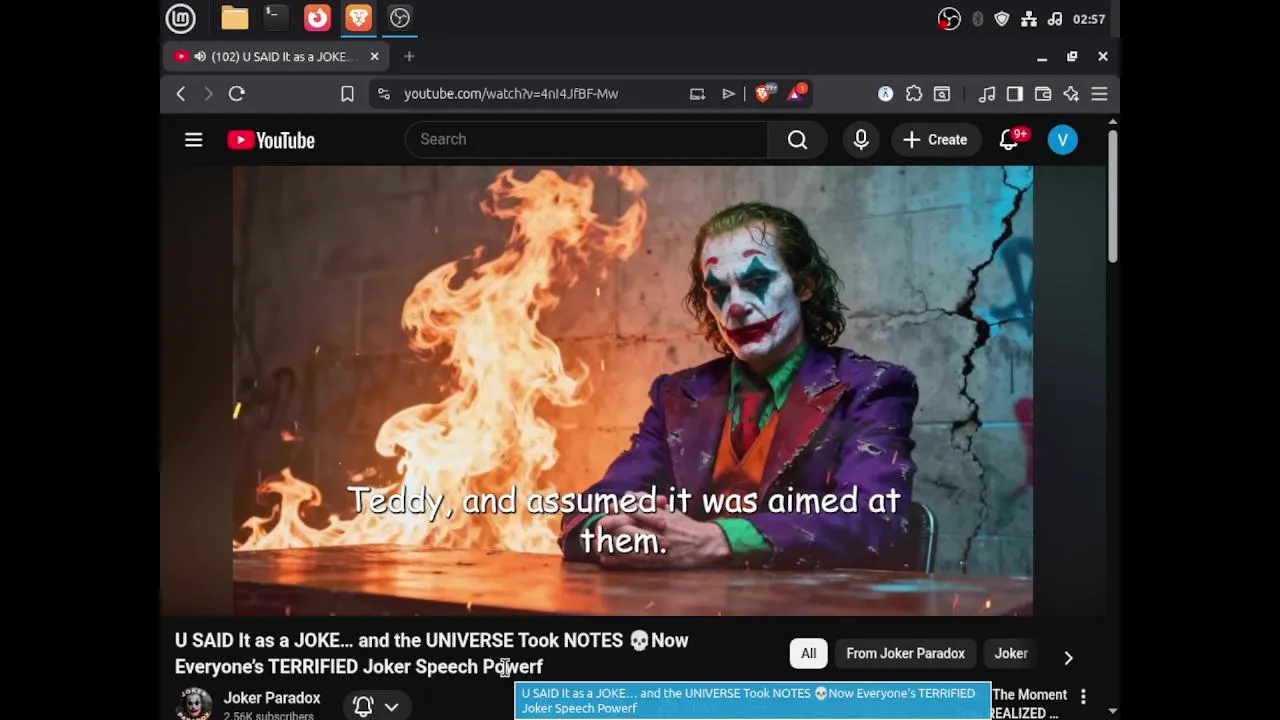
Task: Open the Linux Mint start menu
Action: 180,18
